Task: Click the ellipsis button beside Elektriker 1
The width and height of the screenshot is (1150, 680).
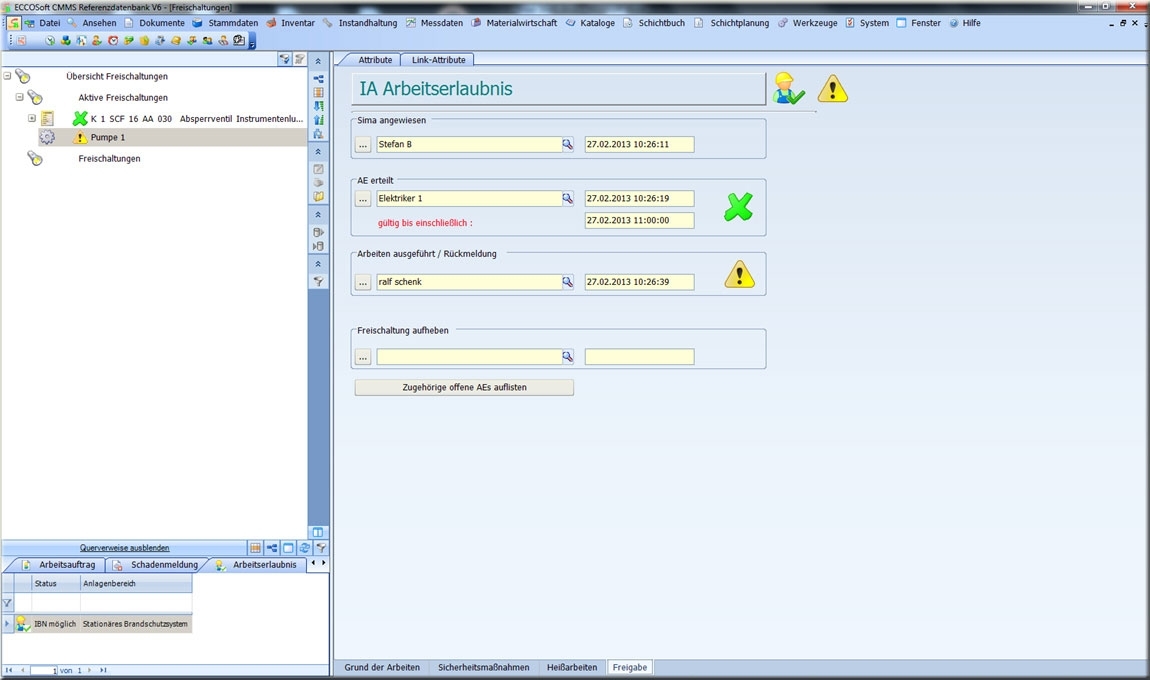Action: (x=363, y=199)
